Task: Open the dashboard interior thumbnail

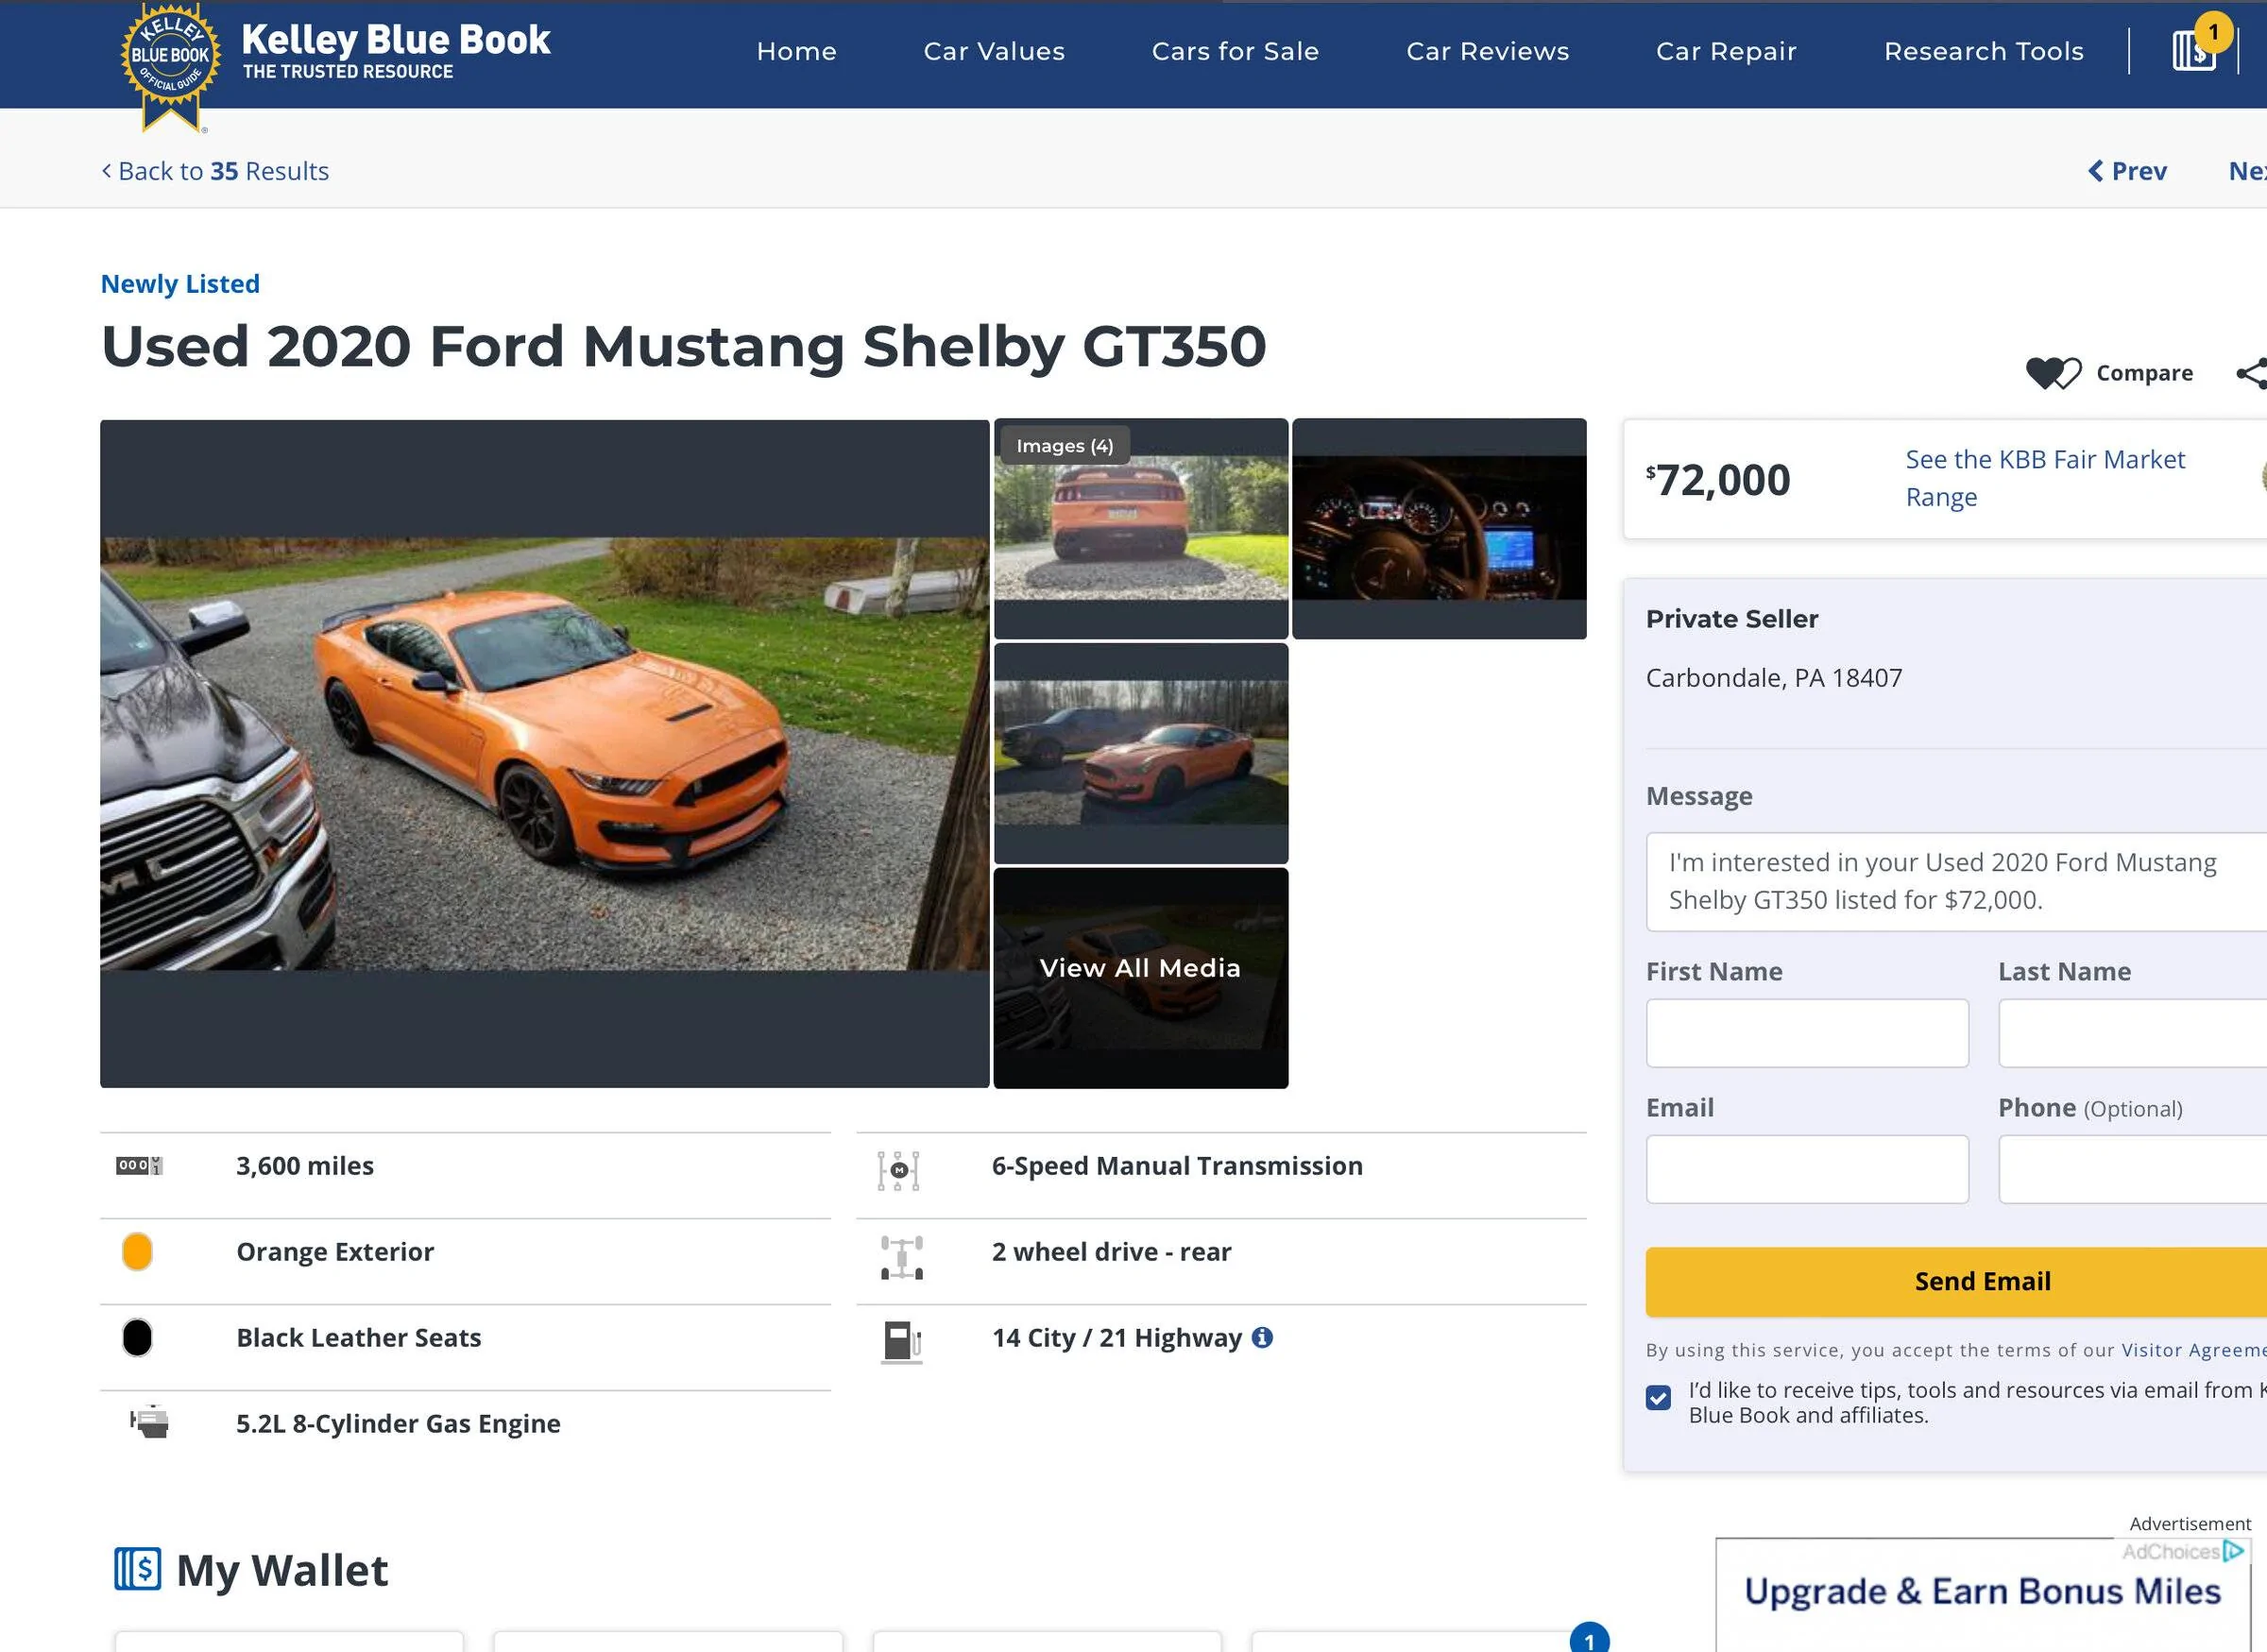Action: click(1439, 528)
